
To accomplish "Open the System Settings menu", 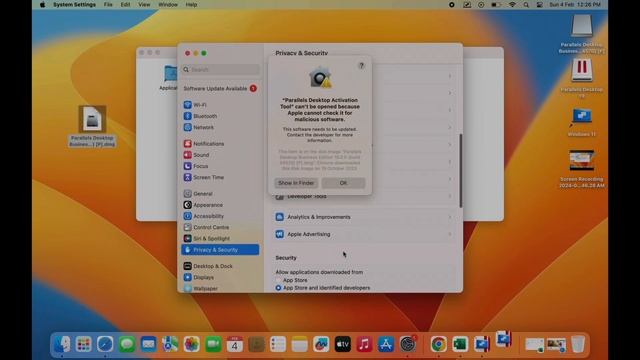I will click(x=74, y=4).
